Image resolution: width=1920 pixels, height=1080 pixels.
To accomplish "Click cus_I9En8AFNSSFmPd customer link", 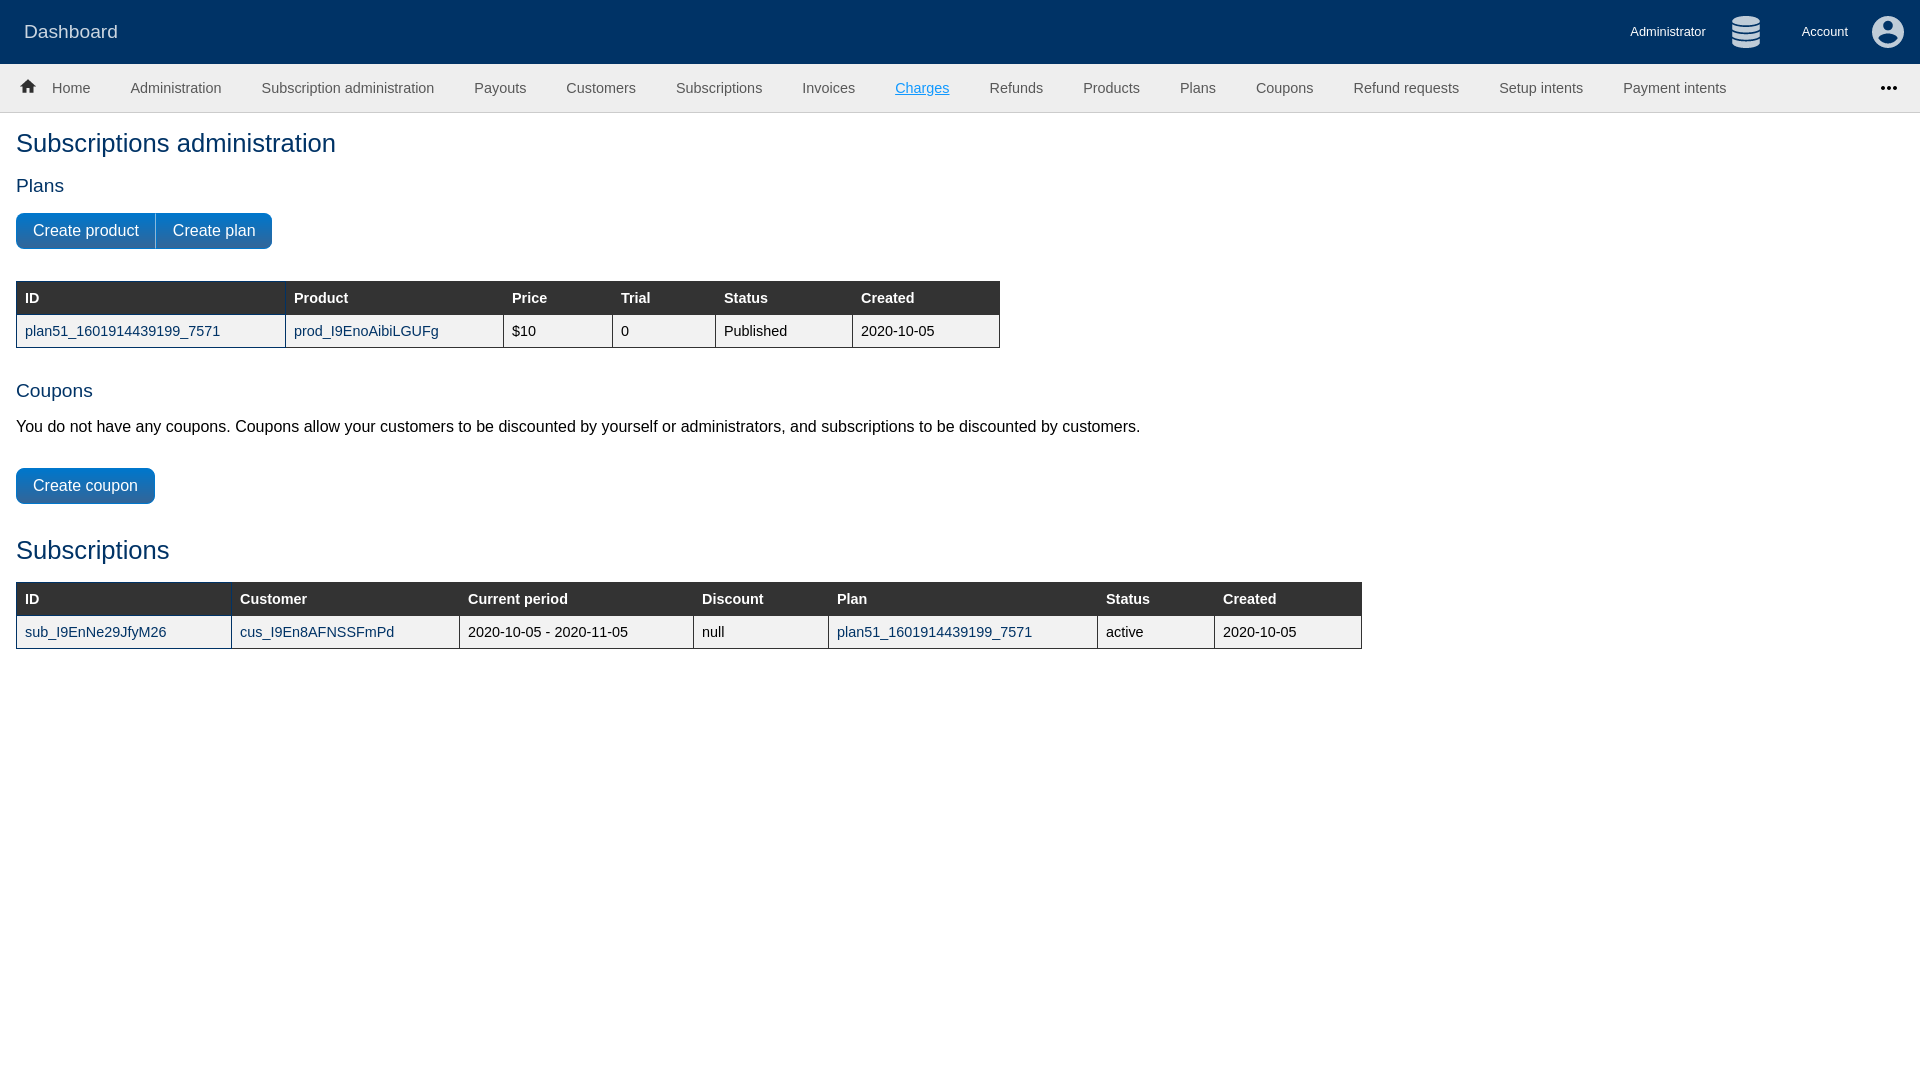I will tap(316, 632).
